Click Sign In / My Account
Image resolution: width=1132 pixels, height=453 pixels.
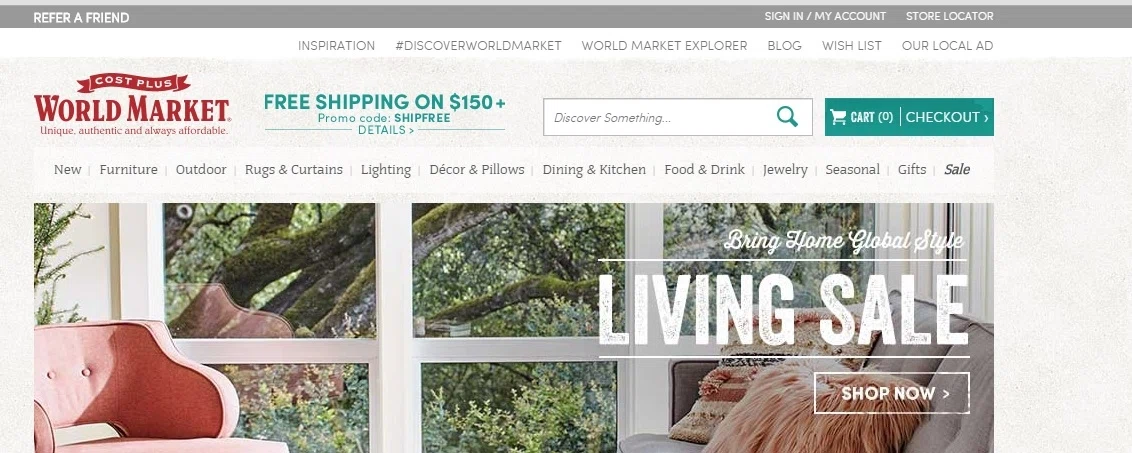coord(825,16)
